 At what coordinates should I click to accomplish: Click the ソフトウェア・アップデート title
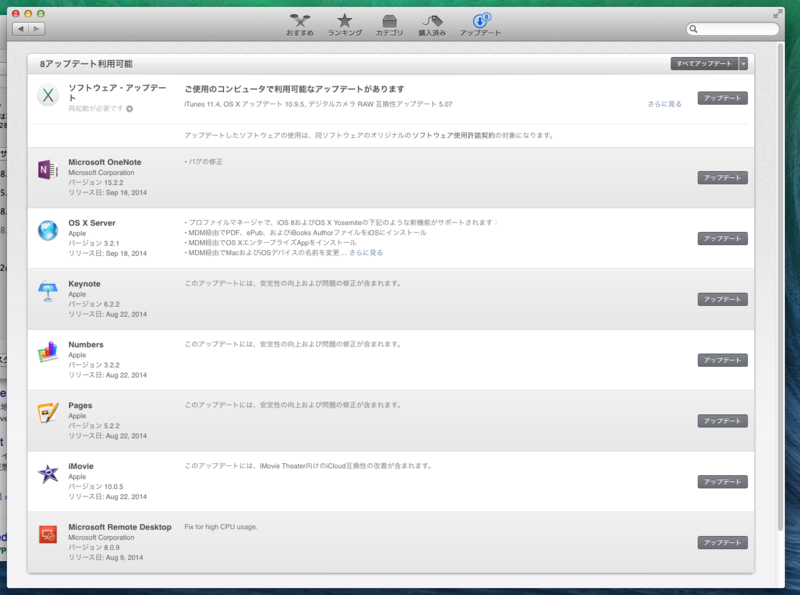pos(117,92)
